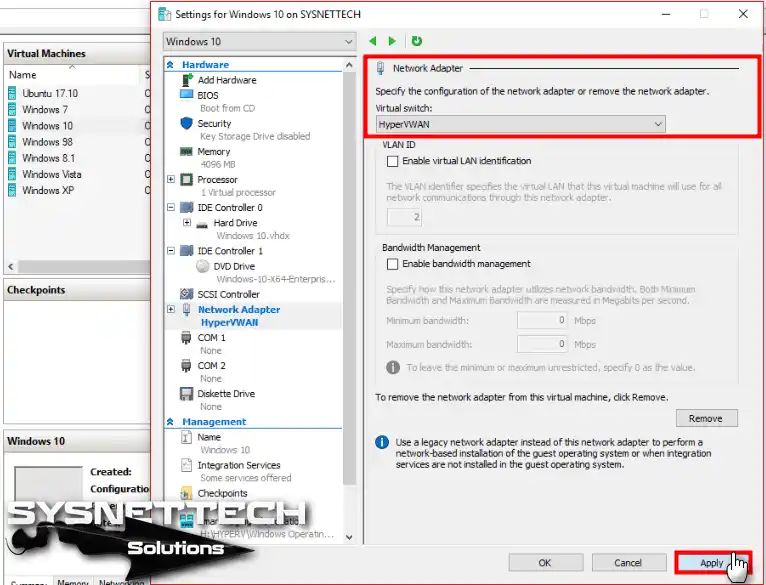Select the Diskette Drive floppy icon
Screen dimensions: 766x585
(186, 394)
